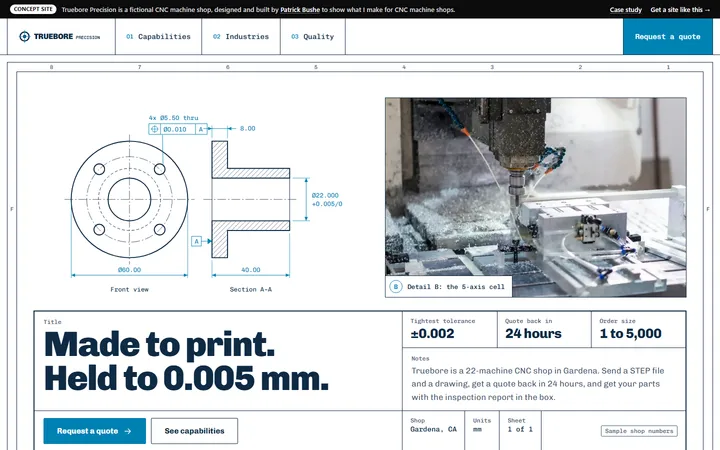Click the Notes paragraph about Truebore
Screen dimensions: 720x450
[x=538, y=384]
